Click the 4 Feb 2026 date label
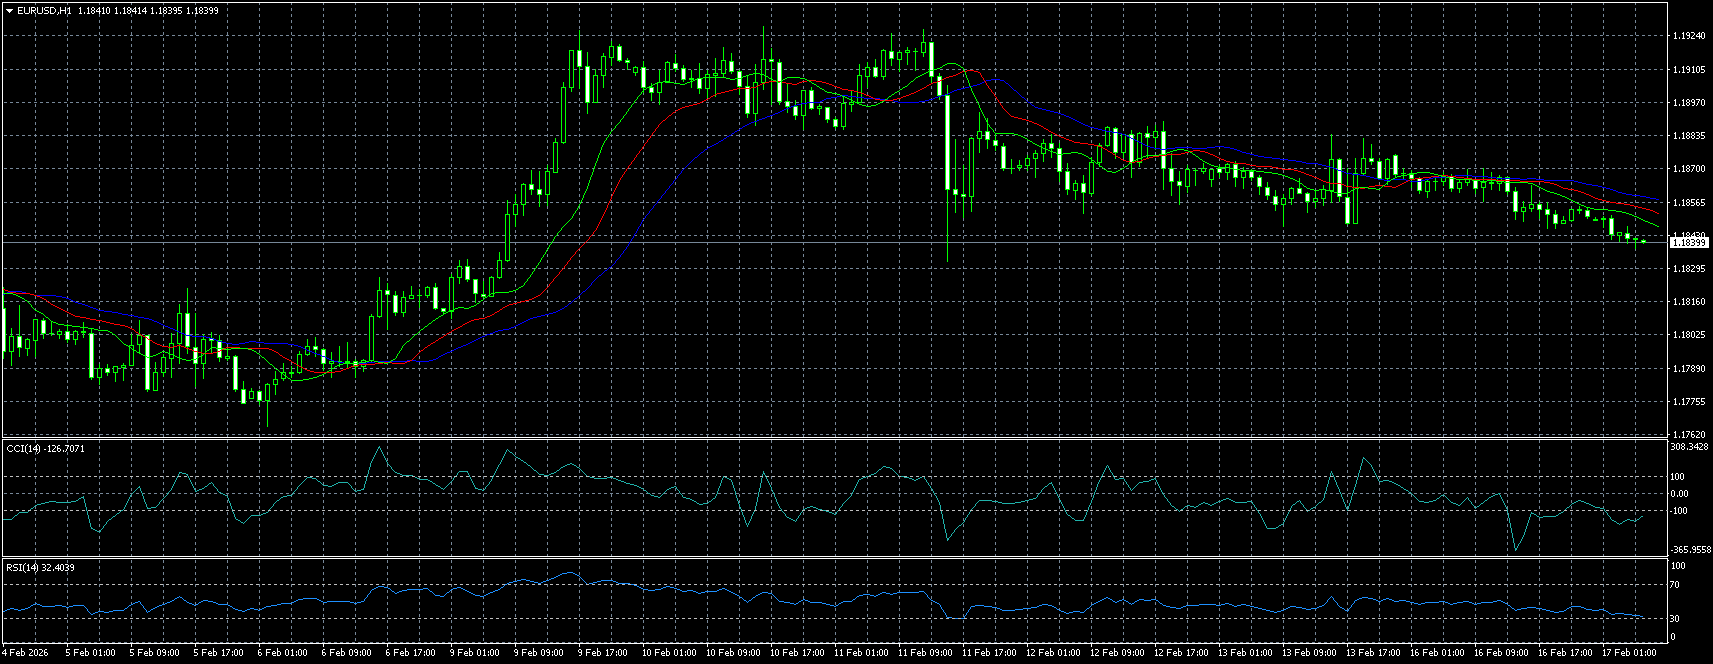The height and width of the screenshot is (664, 1713). (x=25, y=653)
